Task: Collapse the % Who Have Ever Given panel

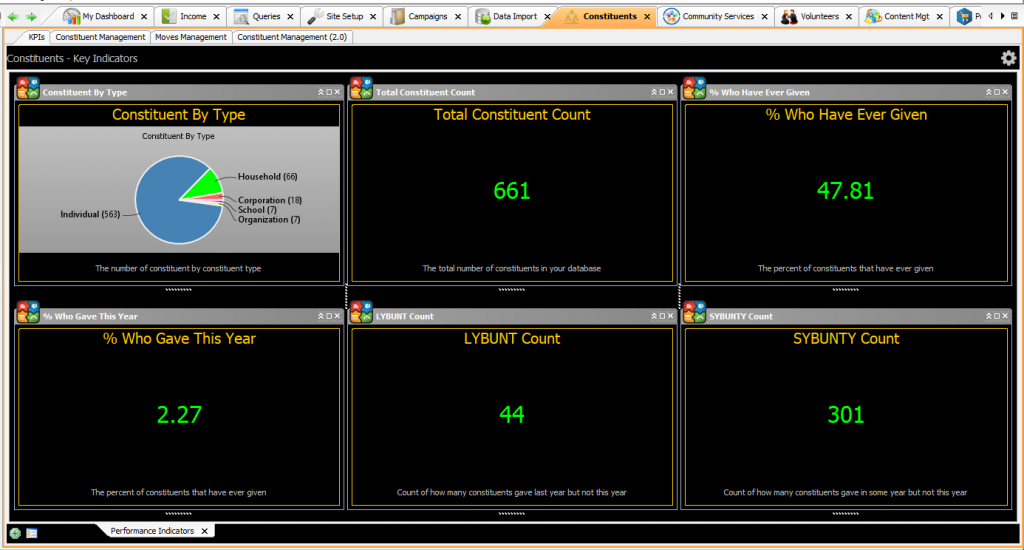Action: click(x=988, y=92)
